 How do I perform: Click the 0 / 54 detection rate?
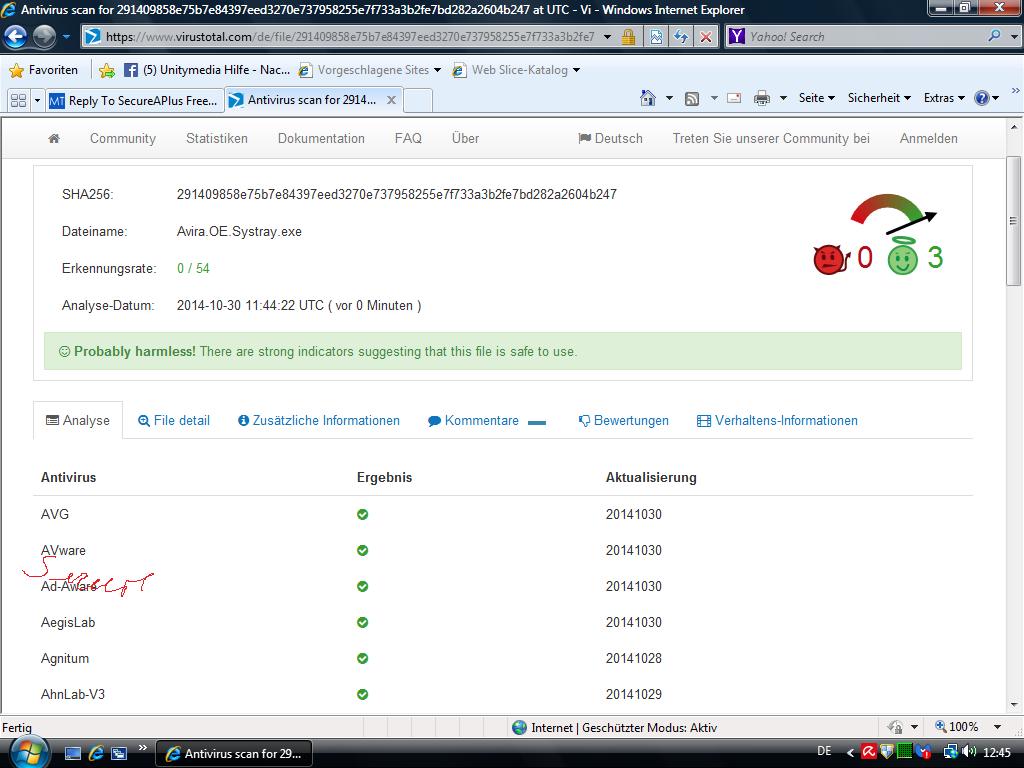pyautogui.click(x=193, y=268)
